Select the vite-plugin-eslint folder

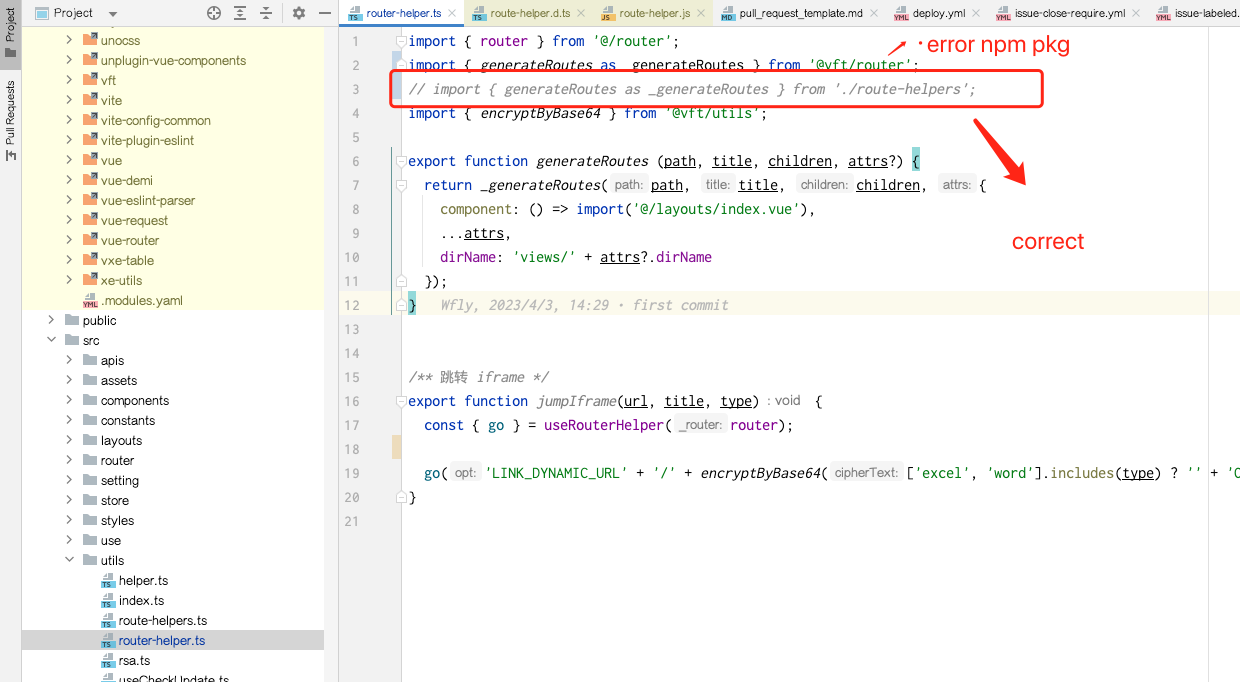click(x=147, y=140)
